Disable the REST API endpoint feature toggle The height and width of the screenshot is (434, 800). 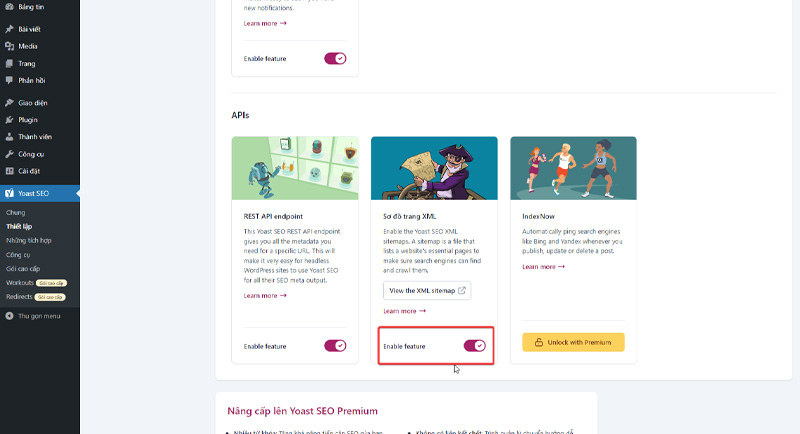click(x=335, y=346)
